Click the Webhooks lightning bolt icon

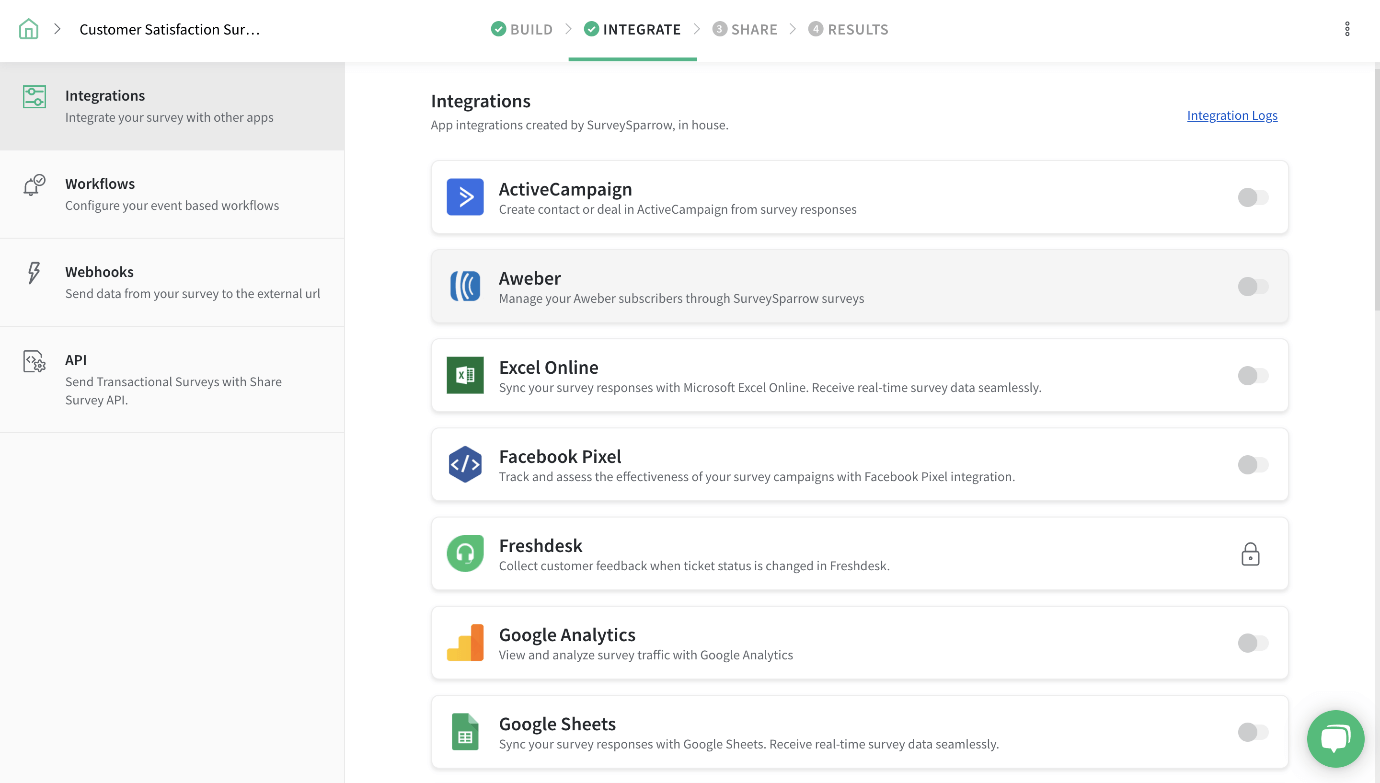point(34,273)
